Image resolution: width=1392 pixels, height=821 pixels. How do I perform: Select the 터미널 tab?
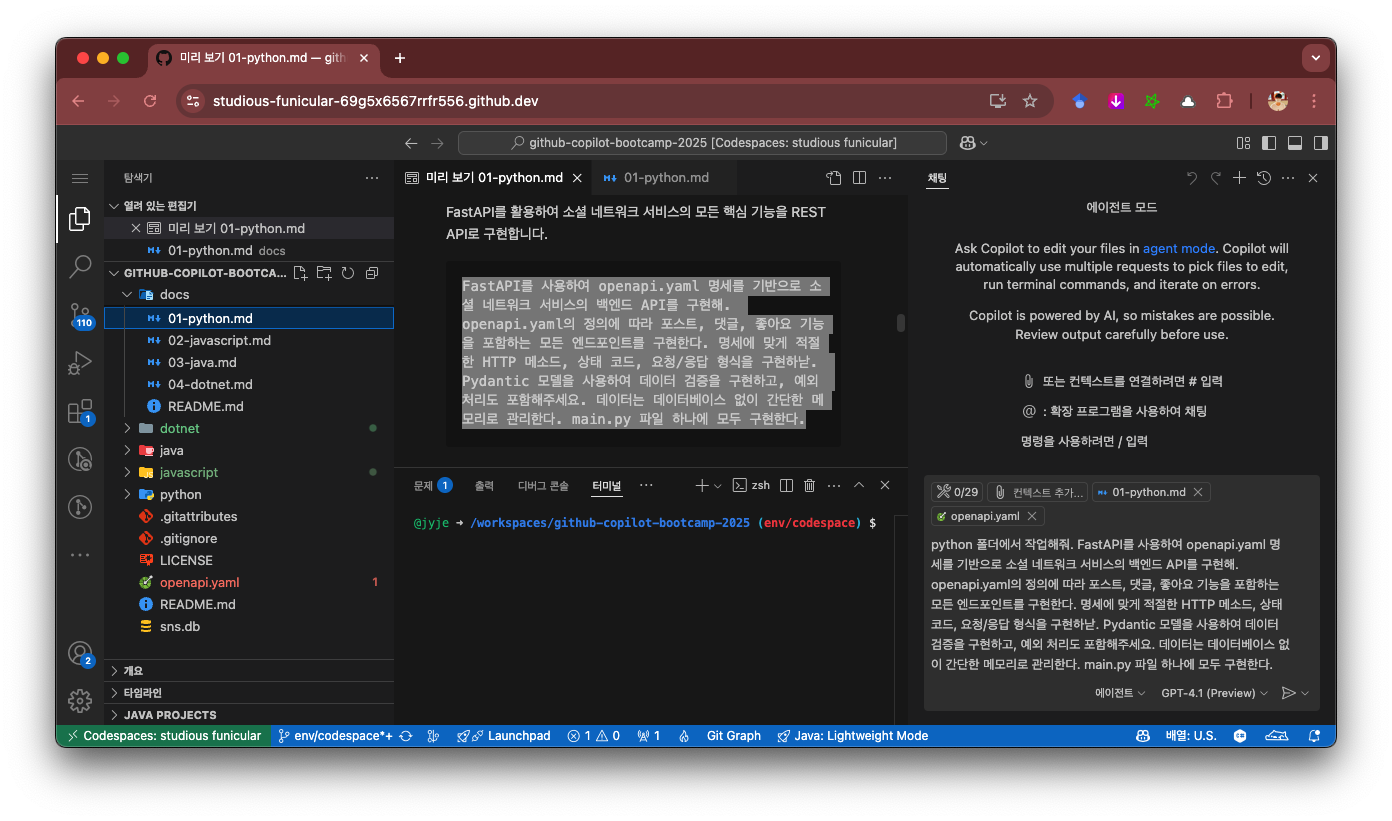pos(606,485)
